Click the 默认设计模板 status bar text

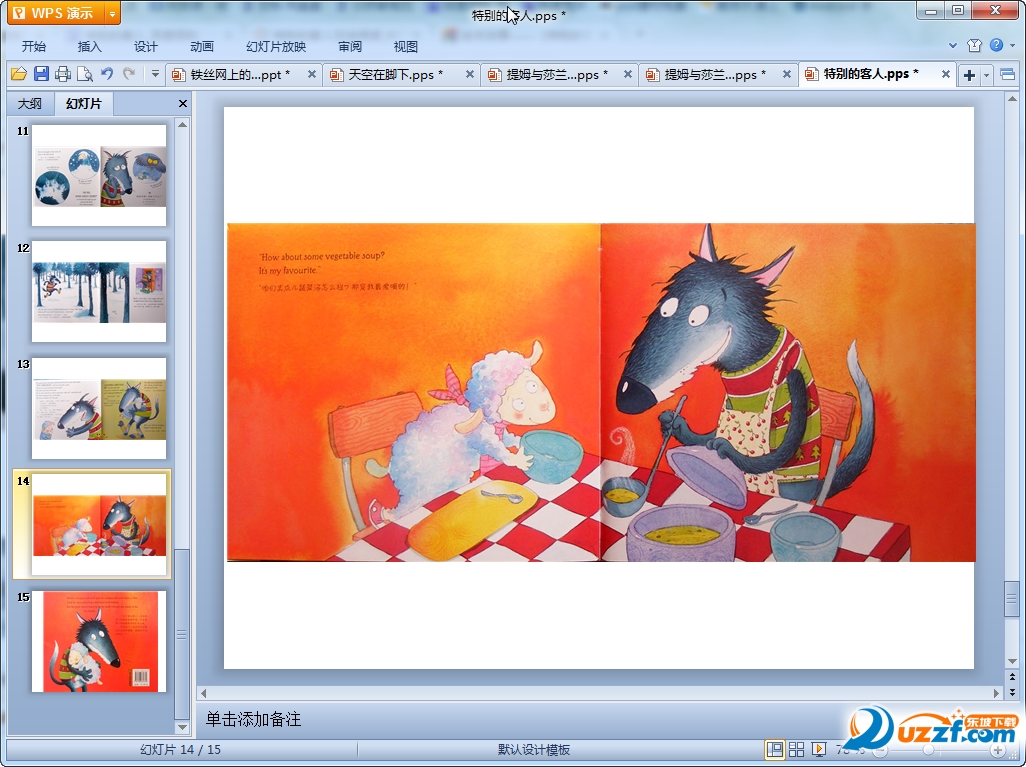click(x=533, y=749)
